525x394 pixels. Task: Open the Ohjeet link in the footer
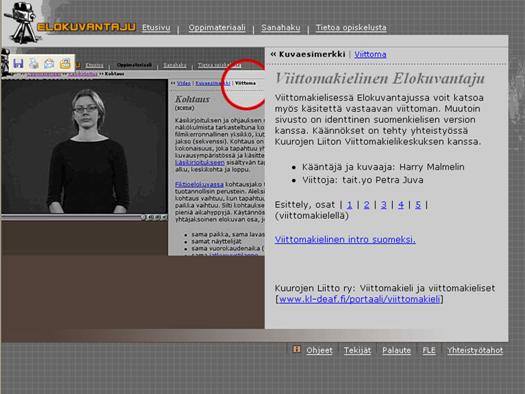(319, 350)
